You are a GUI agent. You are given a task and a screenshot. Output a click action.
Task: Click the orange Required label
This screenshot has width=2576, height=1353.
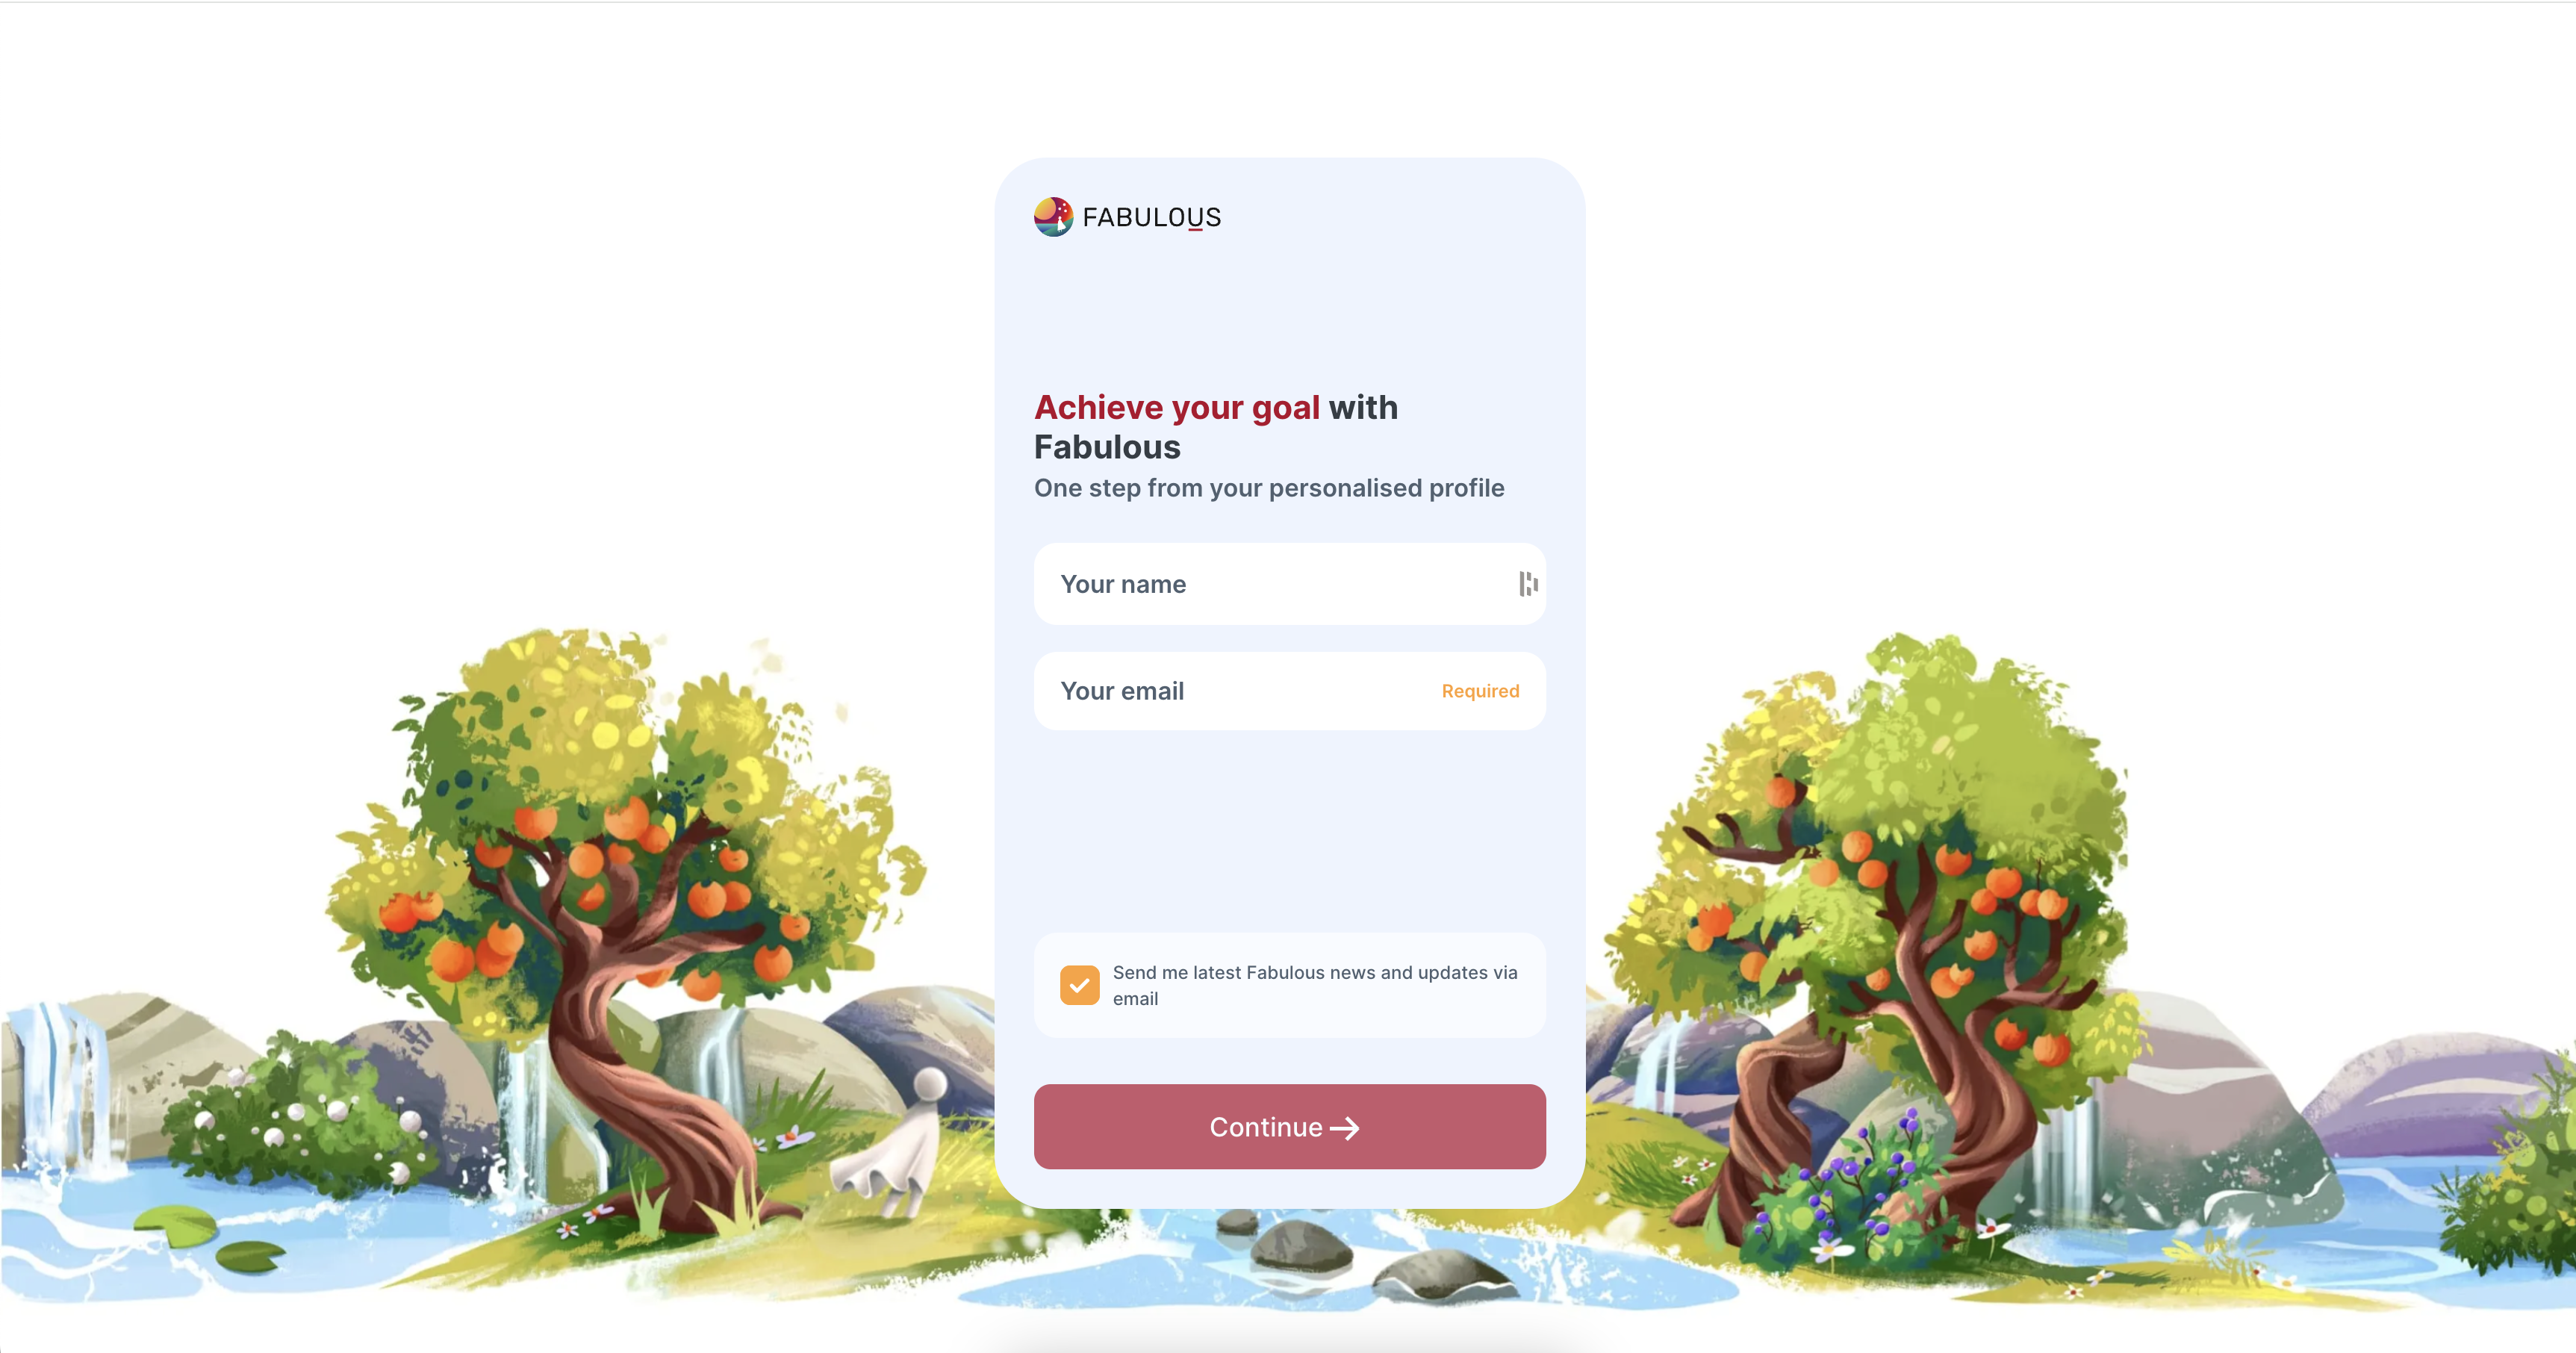point(1480,691)
